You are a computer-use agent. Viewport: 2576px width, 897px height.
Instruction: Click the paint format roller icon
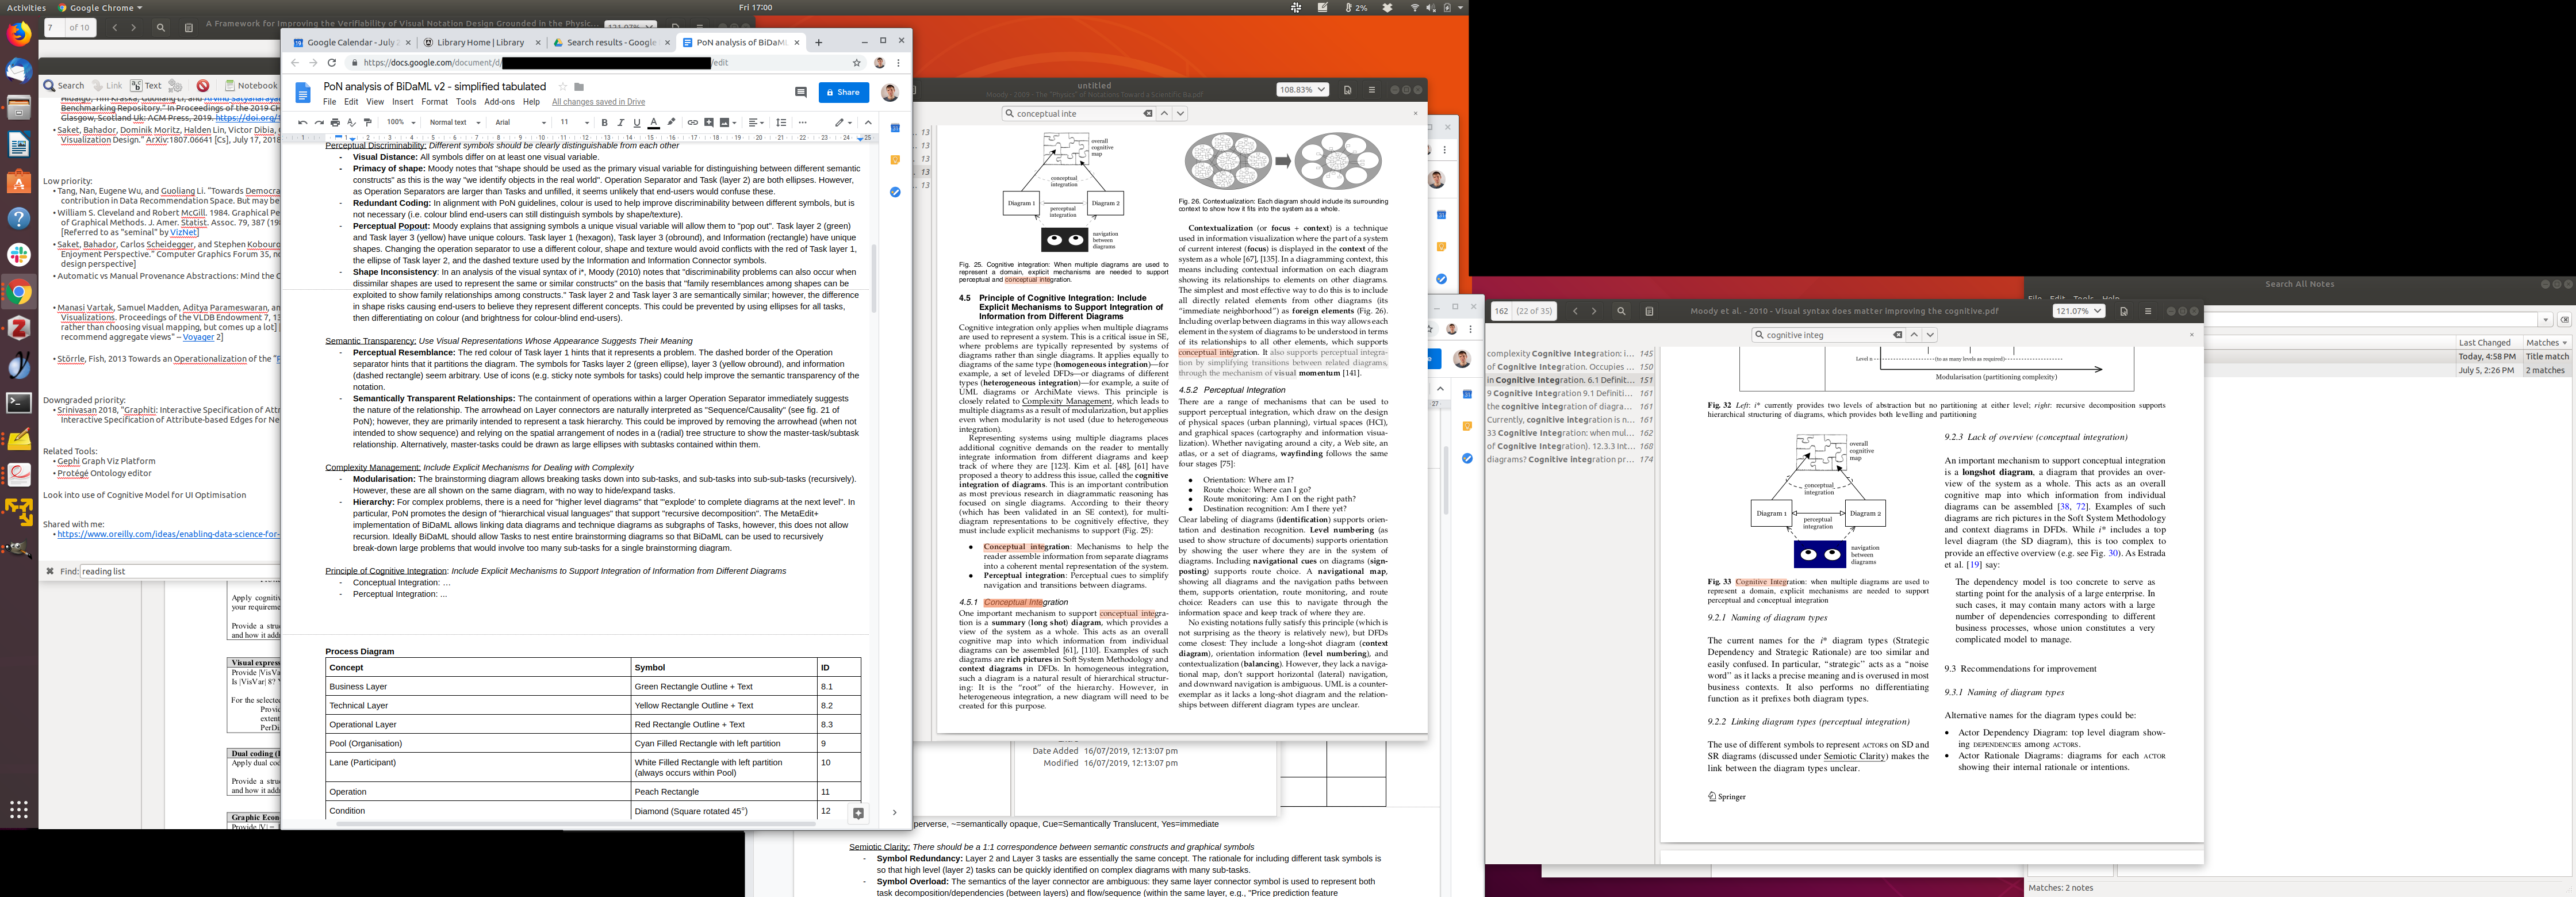pyautogui.click(x=368, y=123)
